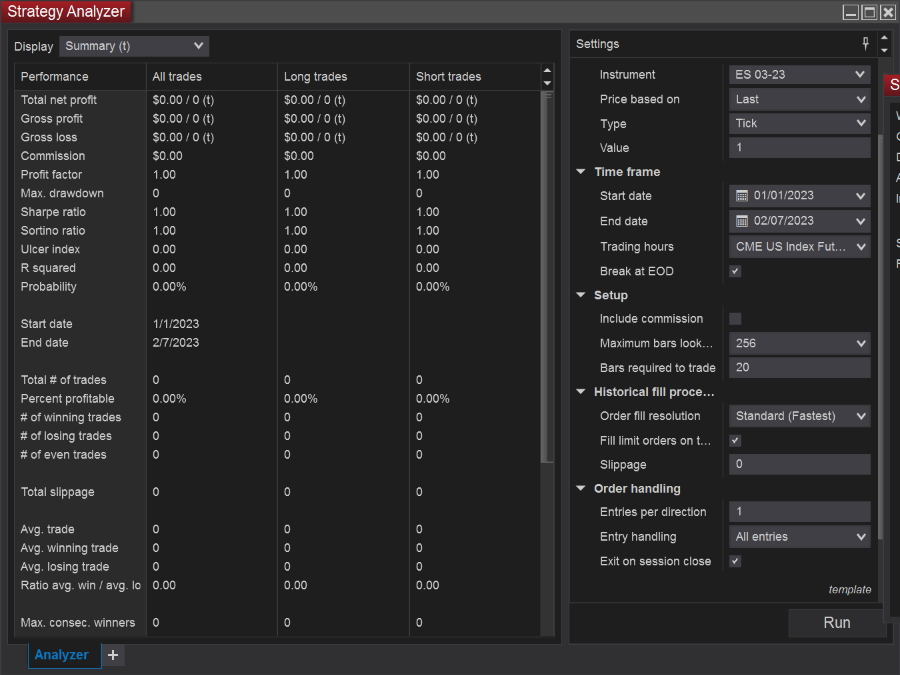Select the Sortino ratio row label
900x675 pixels.
pos(53,231)
